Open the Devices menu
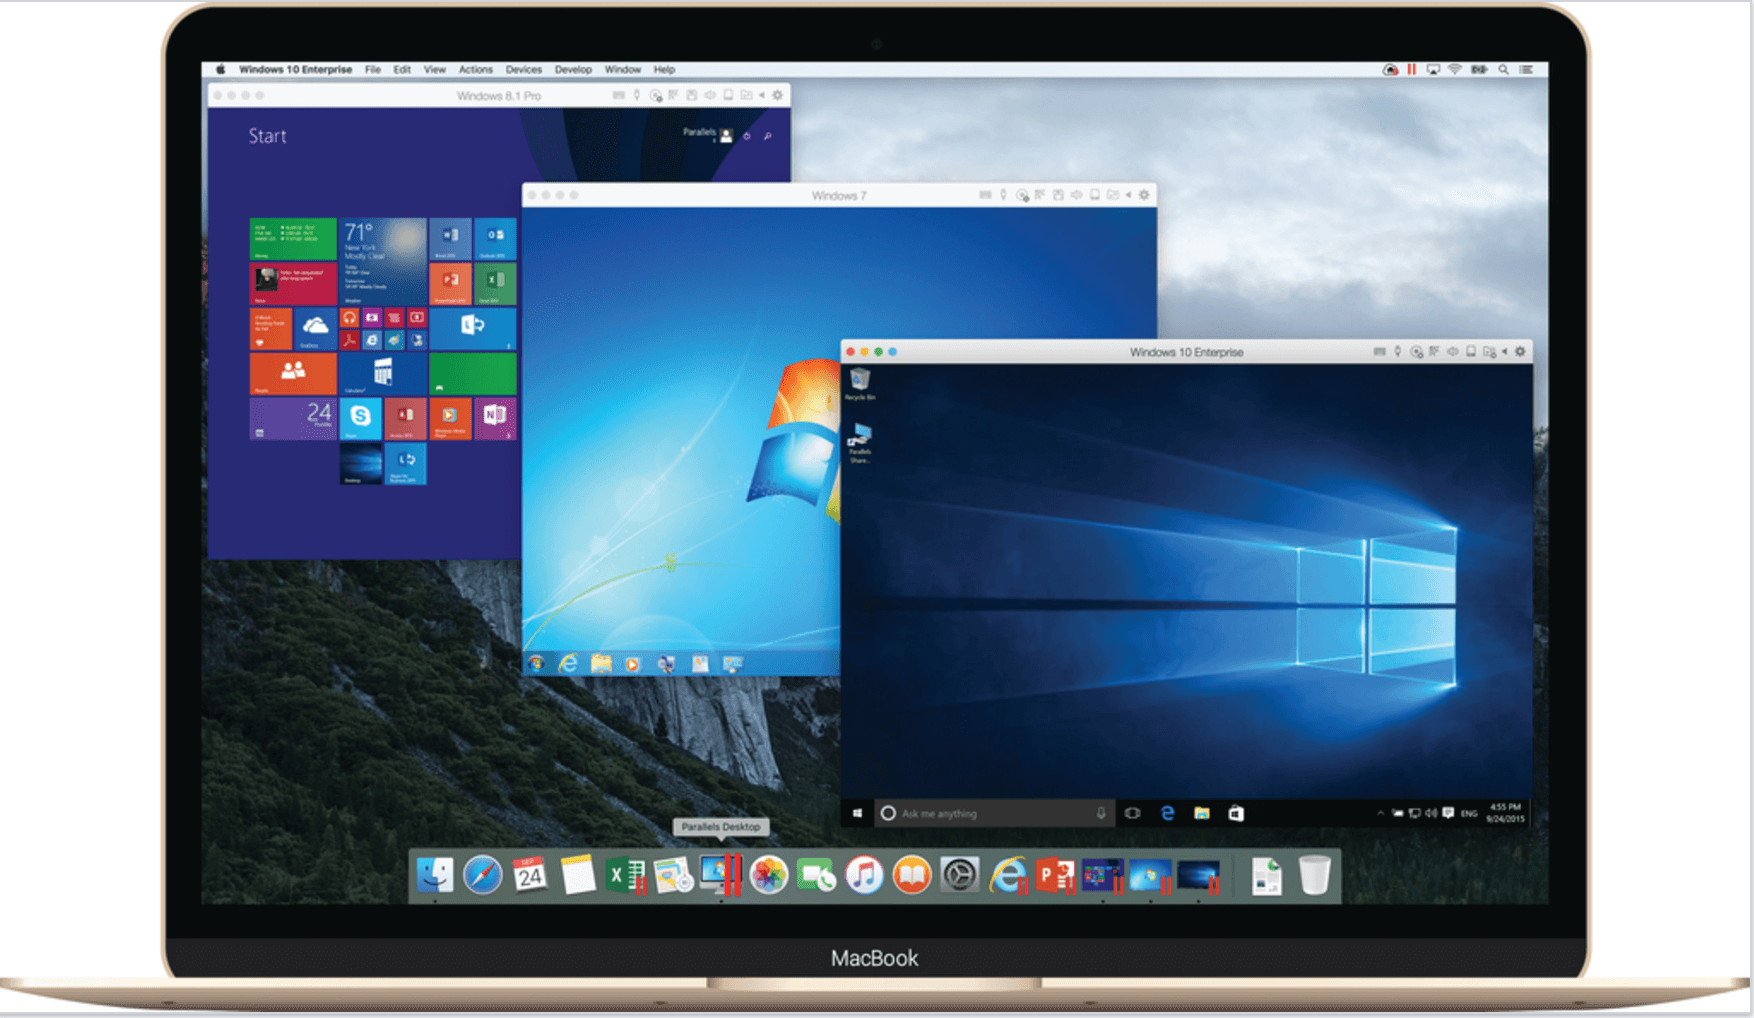 pyautogui.click(x=523, y=70)
